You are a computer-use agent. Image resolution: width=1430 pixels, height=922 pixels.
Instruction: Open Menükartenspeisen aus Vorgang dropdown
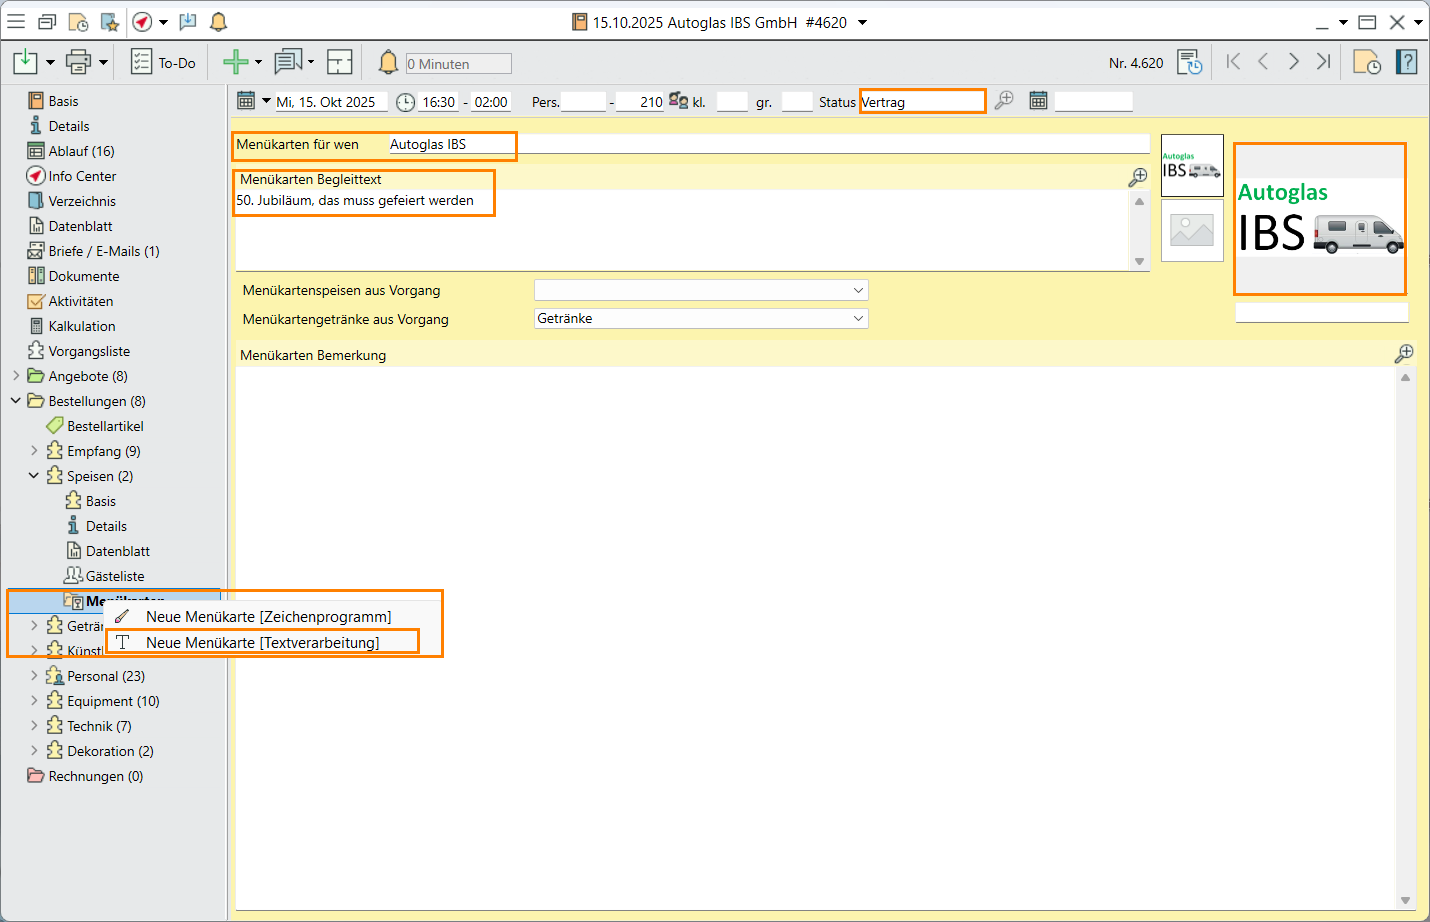857,290
